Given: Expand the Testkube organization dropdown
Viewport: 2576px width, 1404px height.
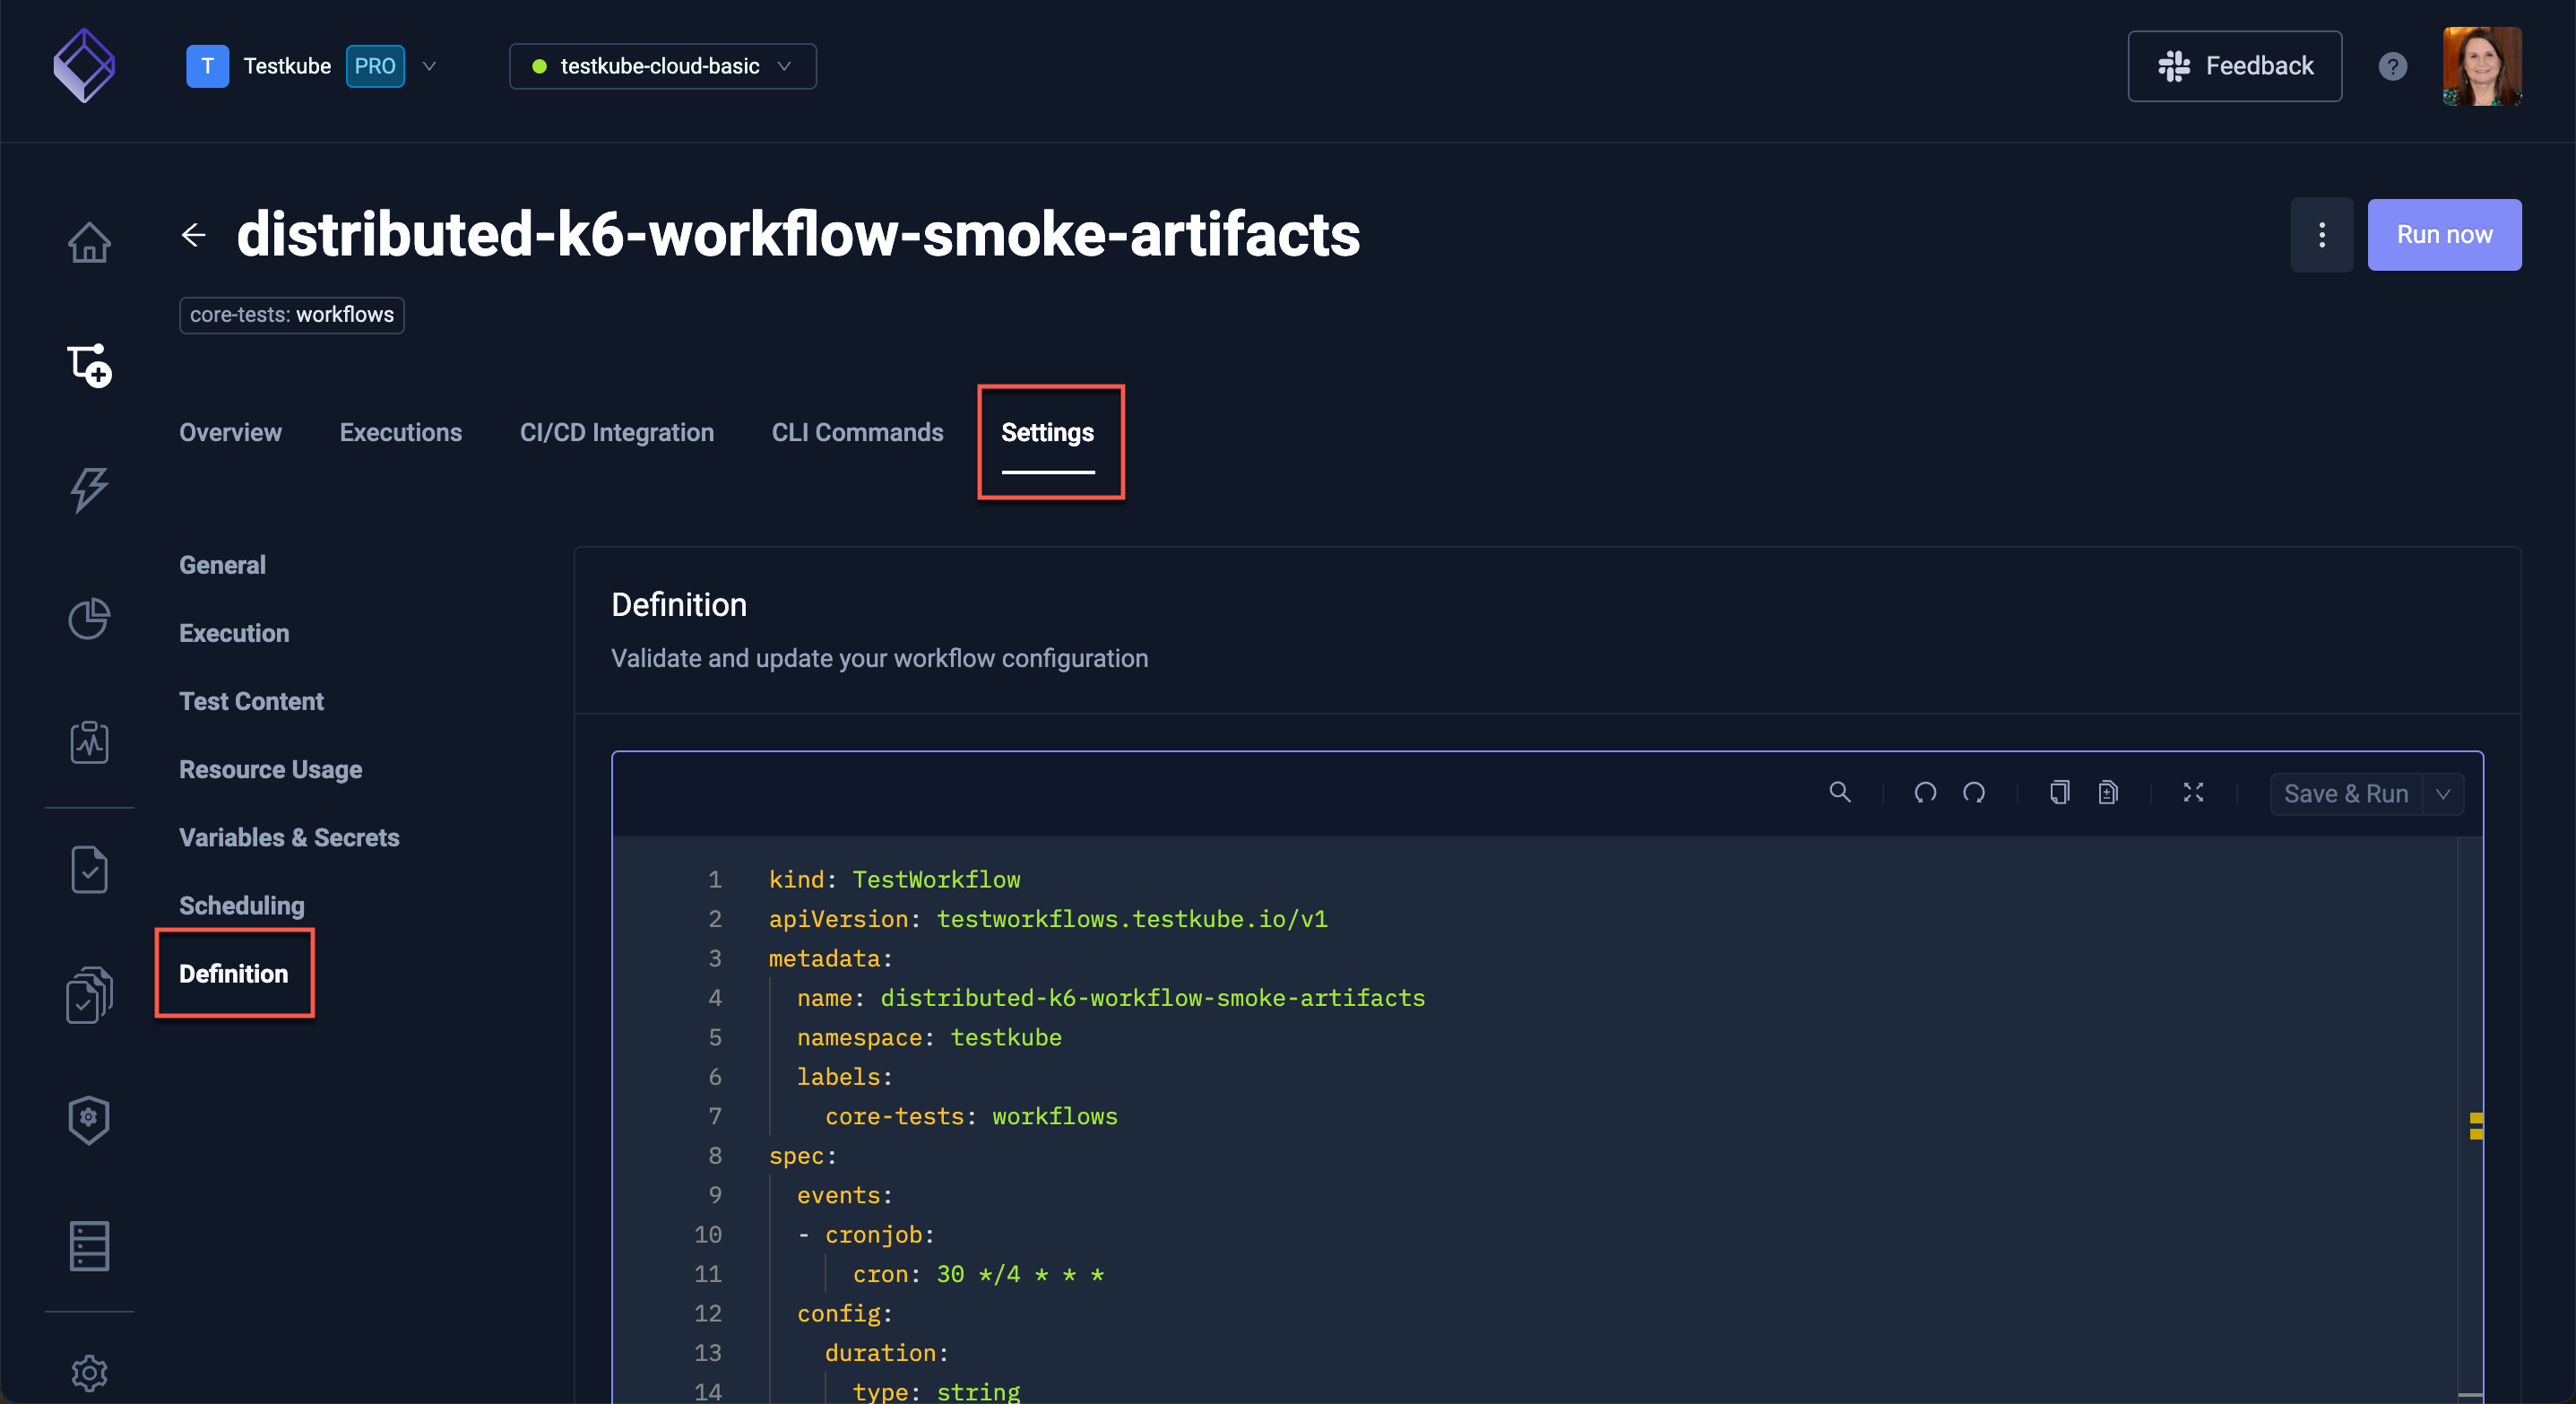Looking at the screenshot, I should 429,66.
